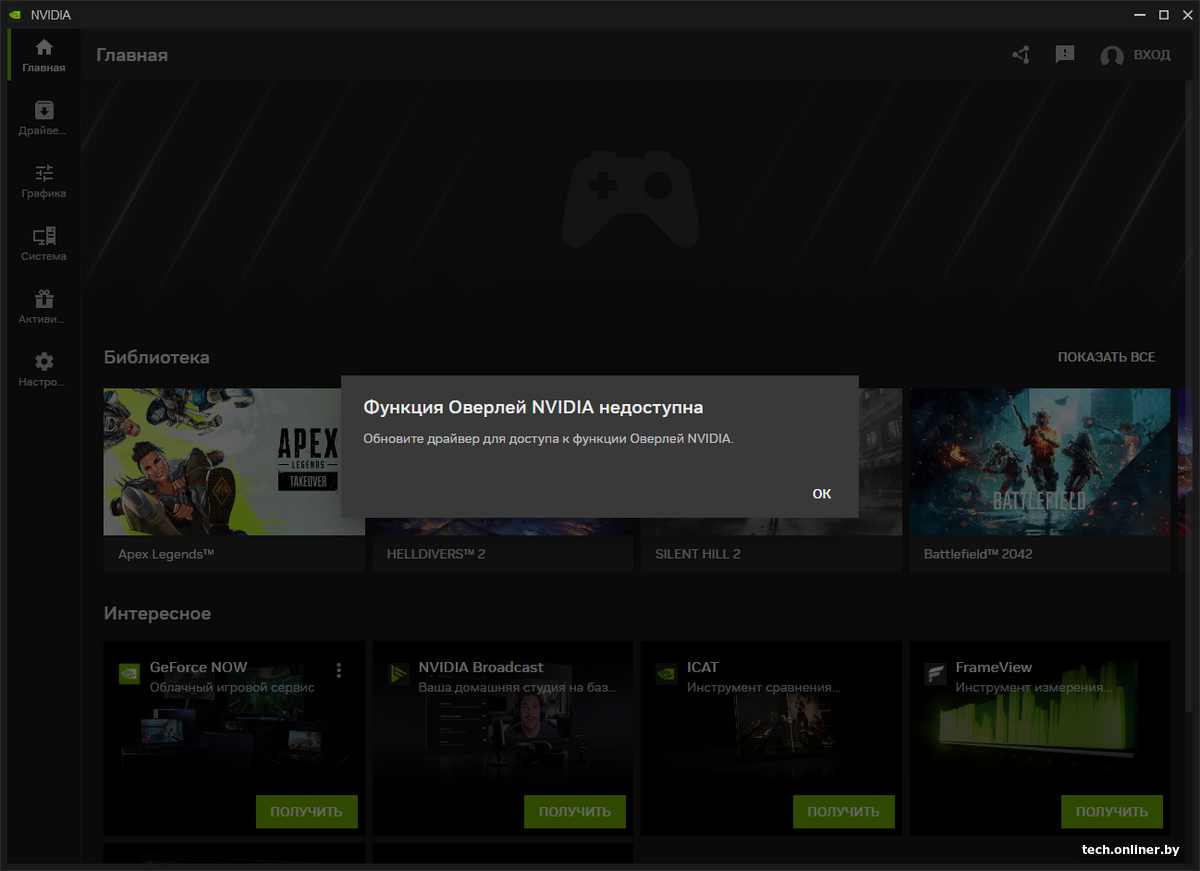1200x871 pixels.
Task: Open the Battlefield 2042 game thumbnail
Action: [1040, 462]
